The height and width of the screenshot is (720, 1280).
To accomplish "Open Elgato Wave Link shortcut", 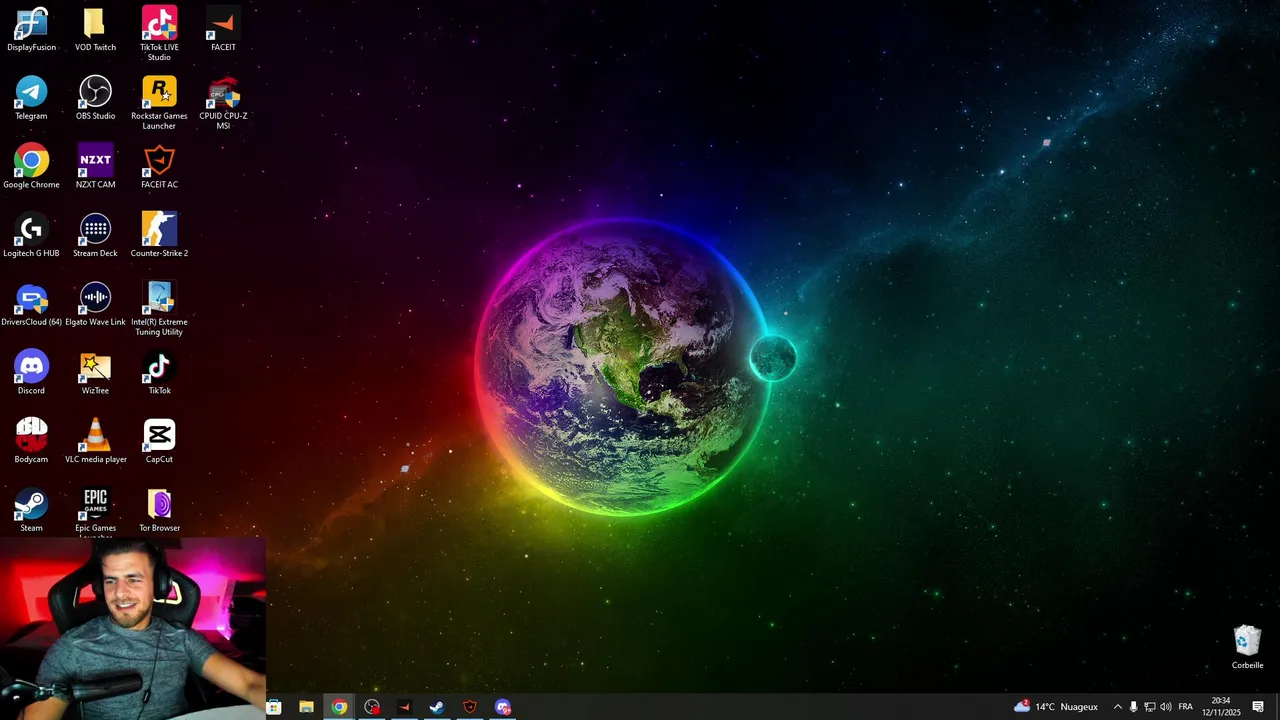I will point(95,305).
